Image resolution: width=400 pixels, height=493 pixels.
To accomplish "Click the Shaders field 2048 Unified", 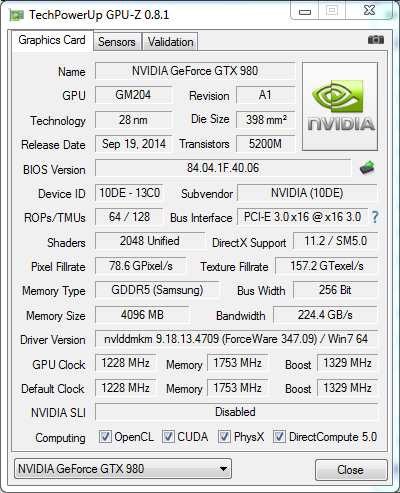I will (150, 241).
